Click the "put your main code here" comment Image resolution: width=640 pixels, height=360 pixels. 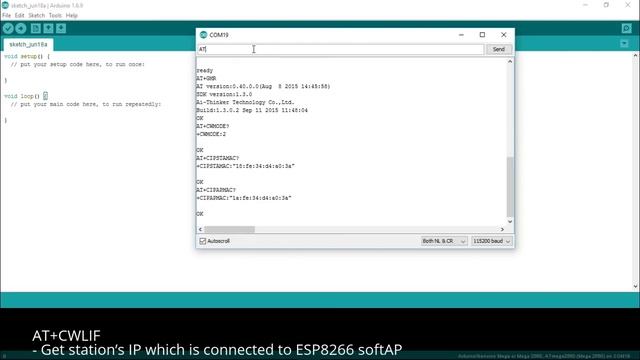pyautogui.click(x=86, y=104)
